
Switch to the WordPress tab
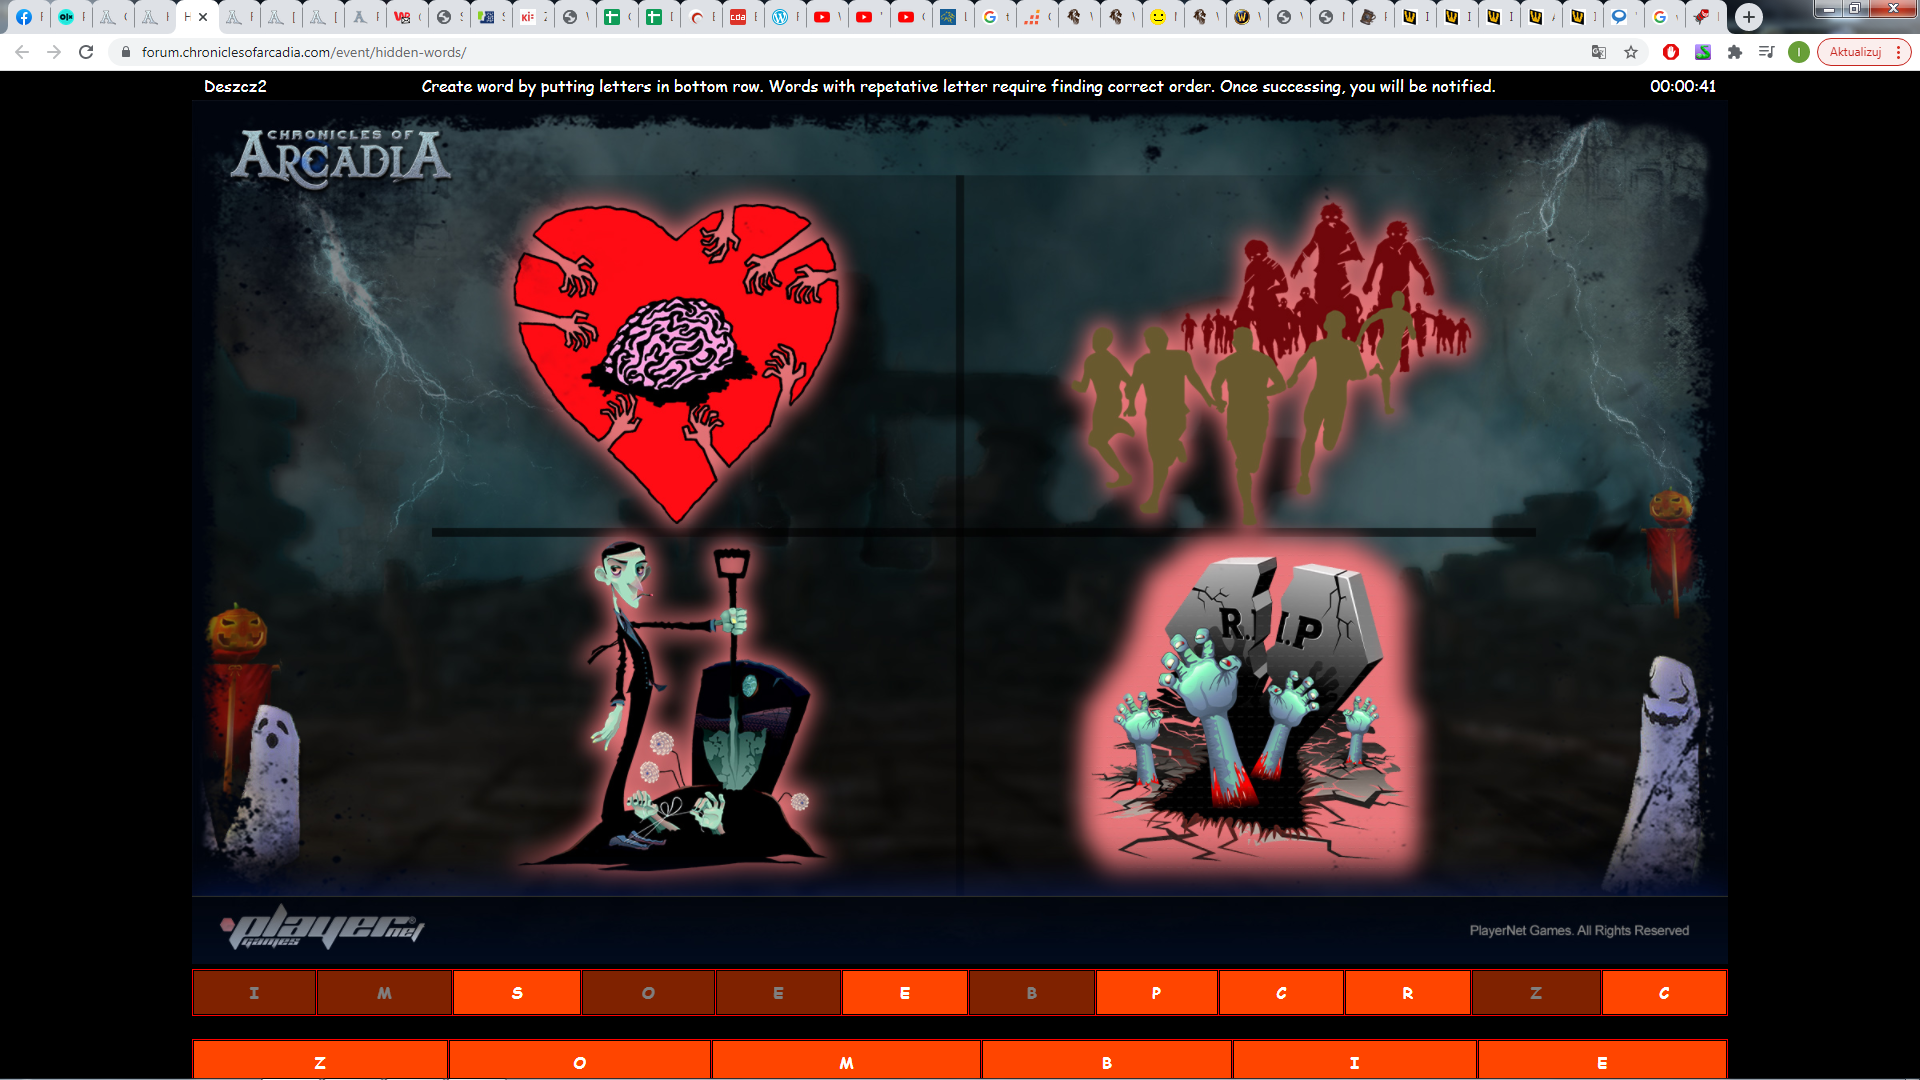(x=780, y=16)
